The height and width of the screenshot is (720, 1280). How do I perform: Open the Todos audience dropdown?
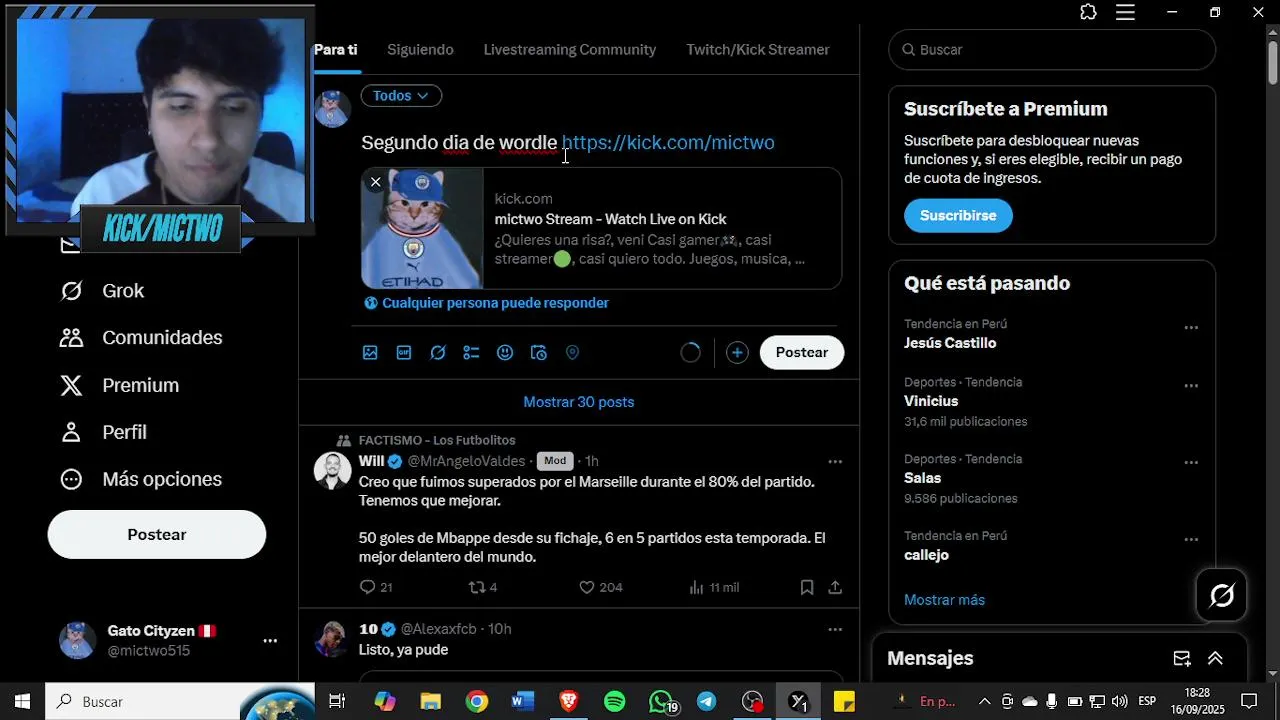(x=401, y=96)
